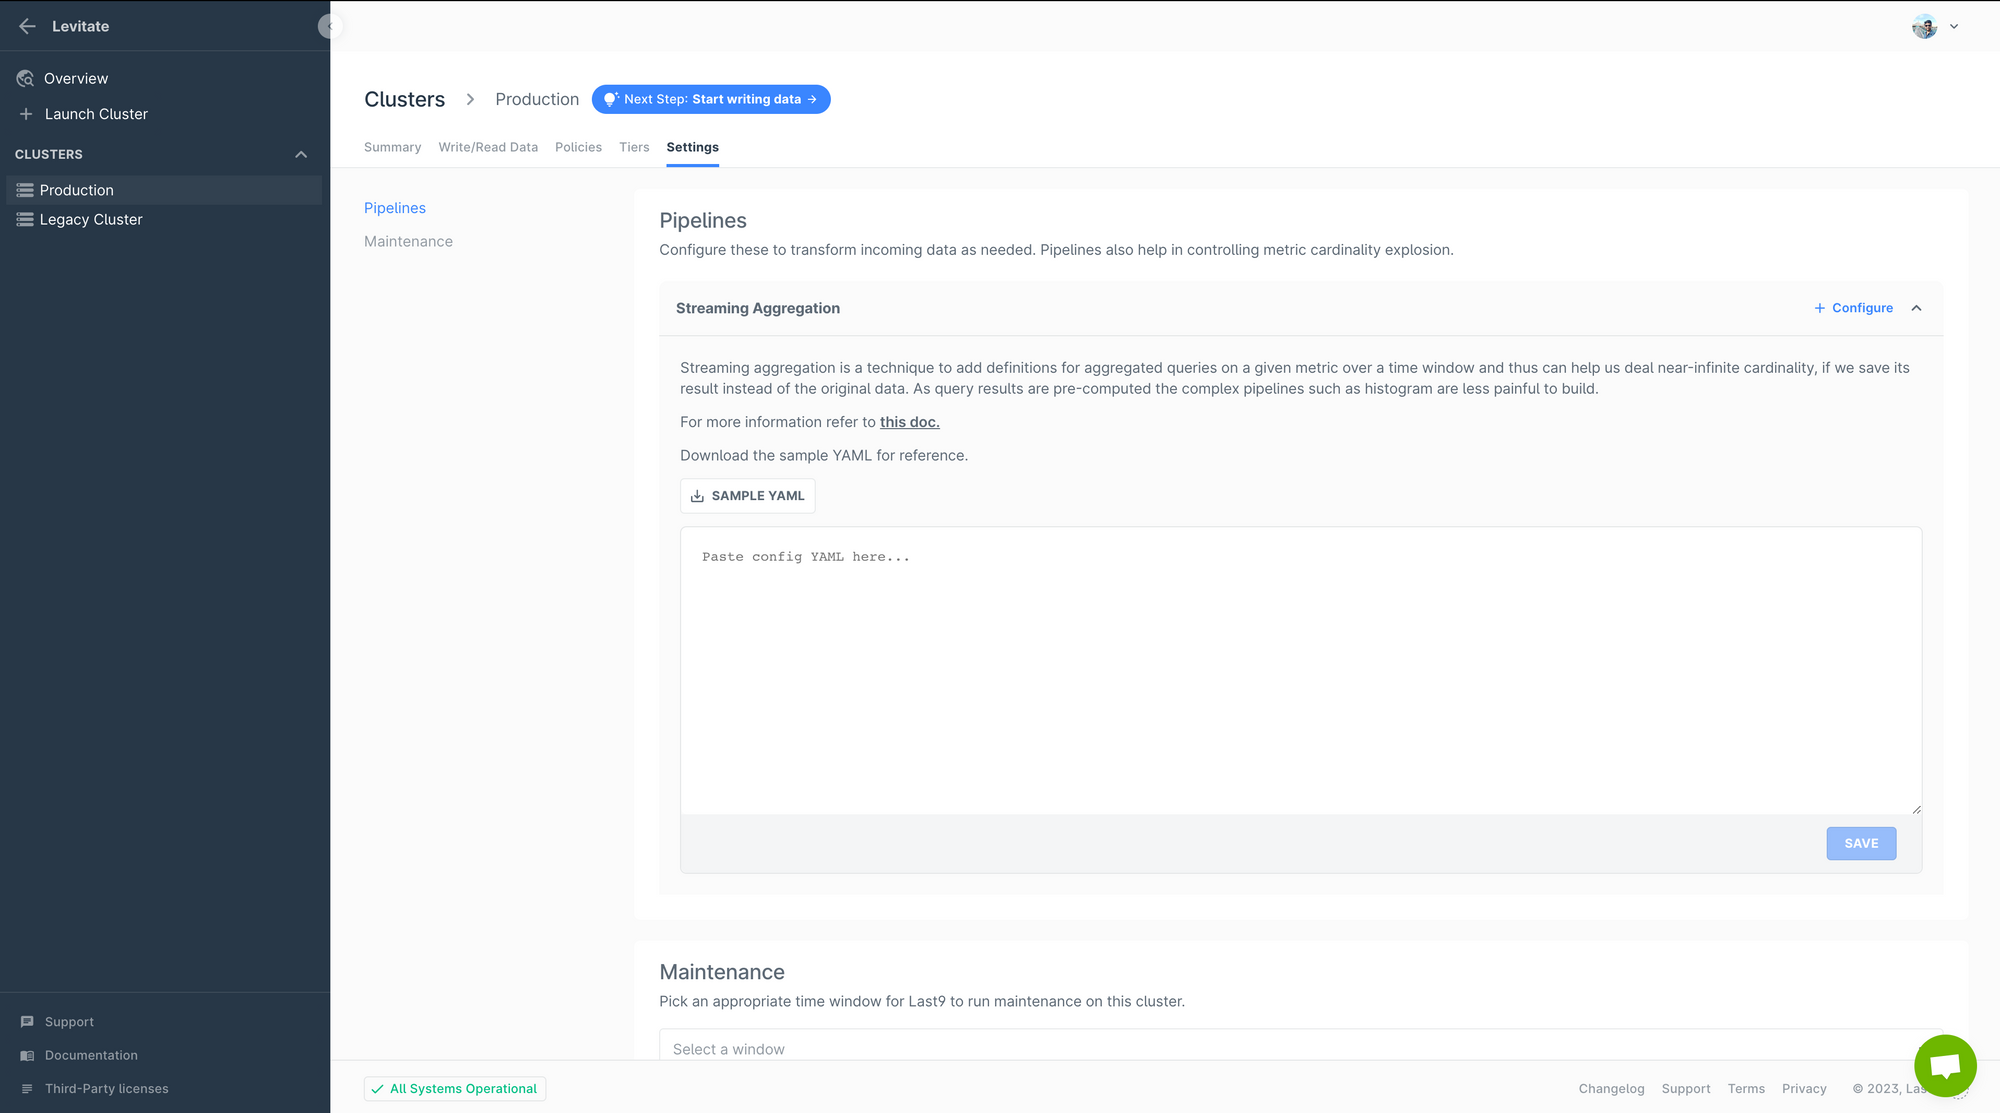
Task: Download the SAMPLE YAML file
Action: tap(748, 496)
